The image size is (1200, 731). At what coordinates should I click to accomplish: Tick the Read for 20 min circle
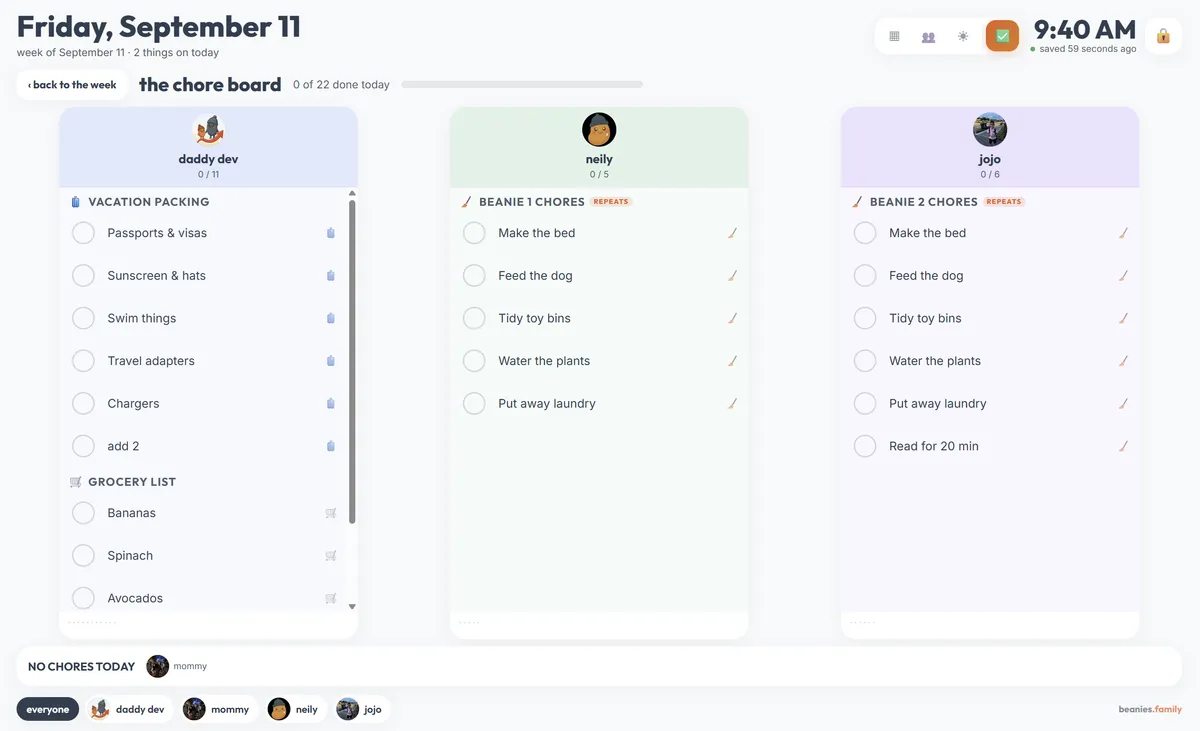click(x=865, y=446)
